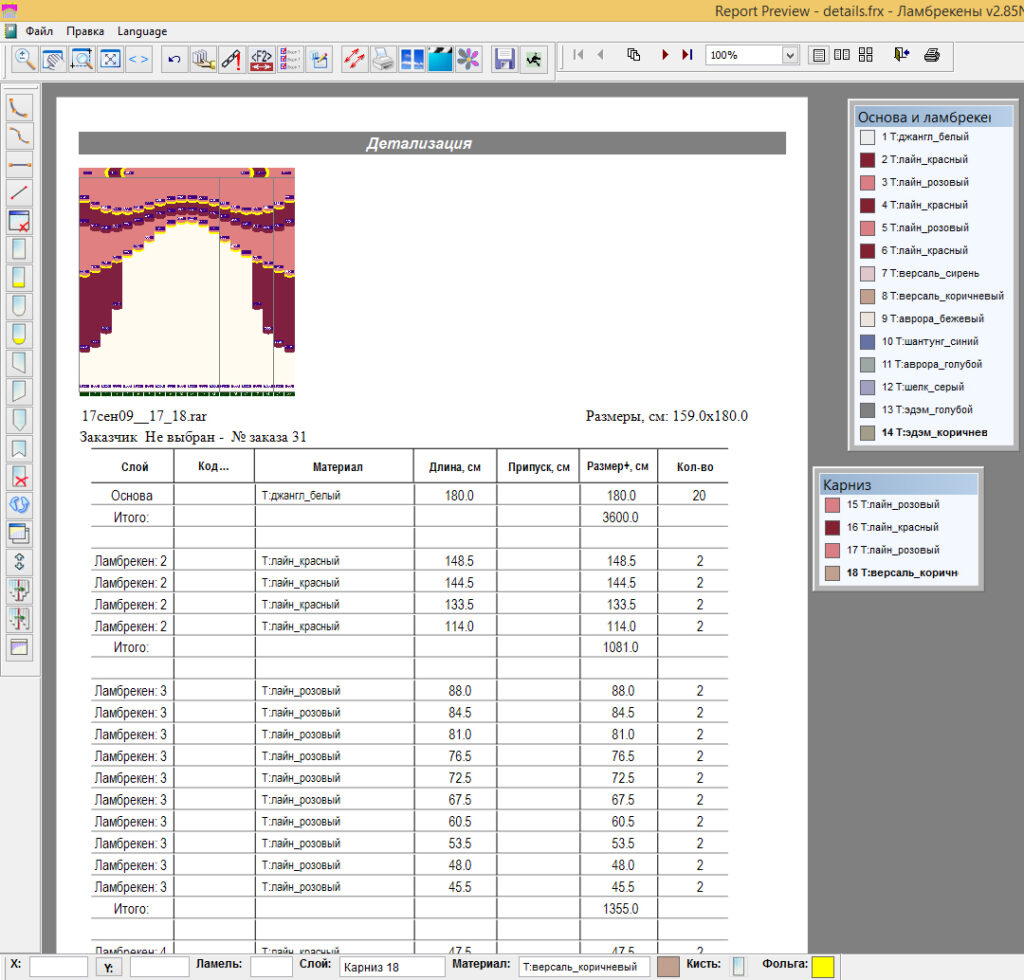Switch to four-page view layout
The height and width of the screenshot is (980, 1024).
(x=865, y=55)
